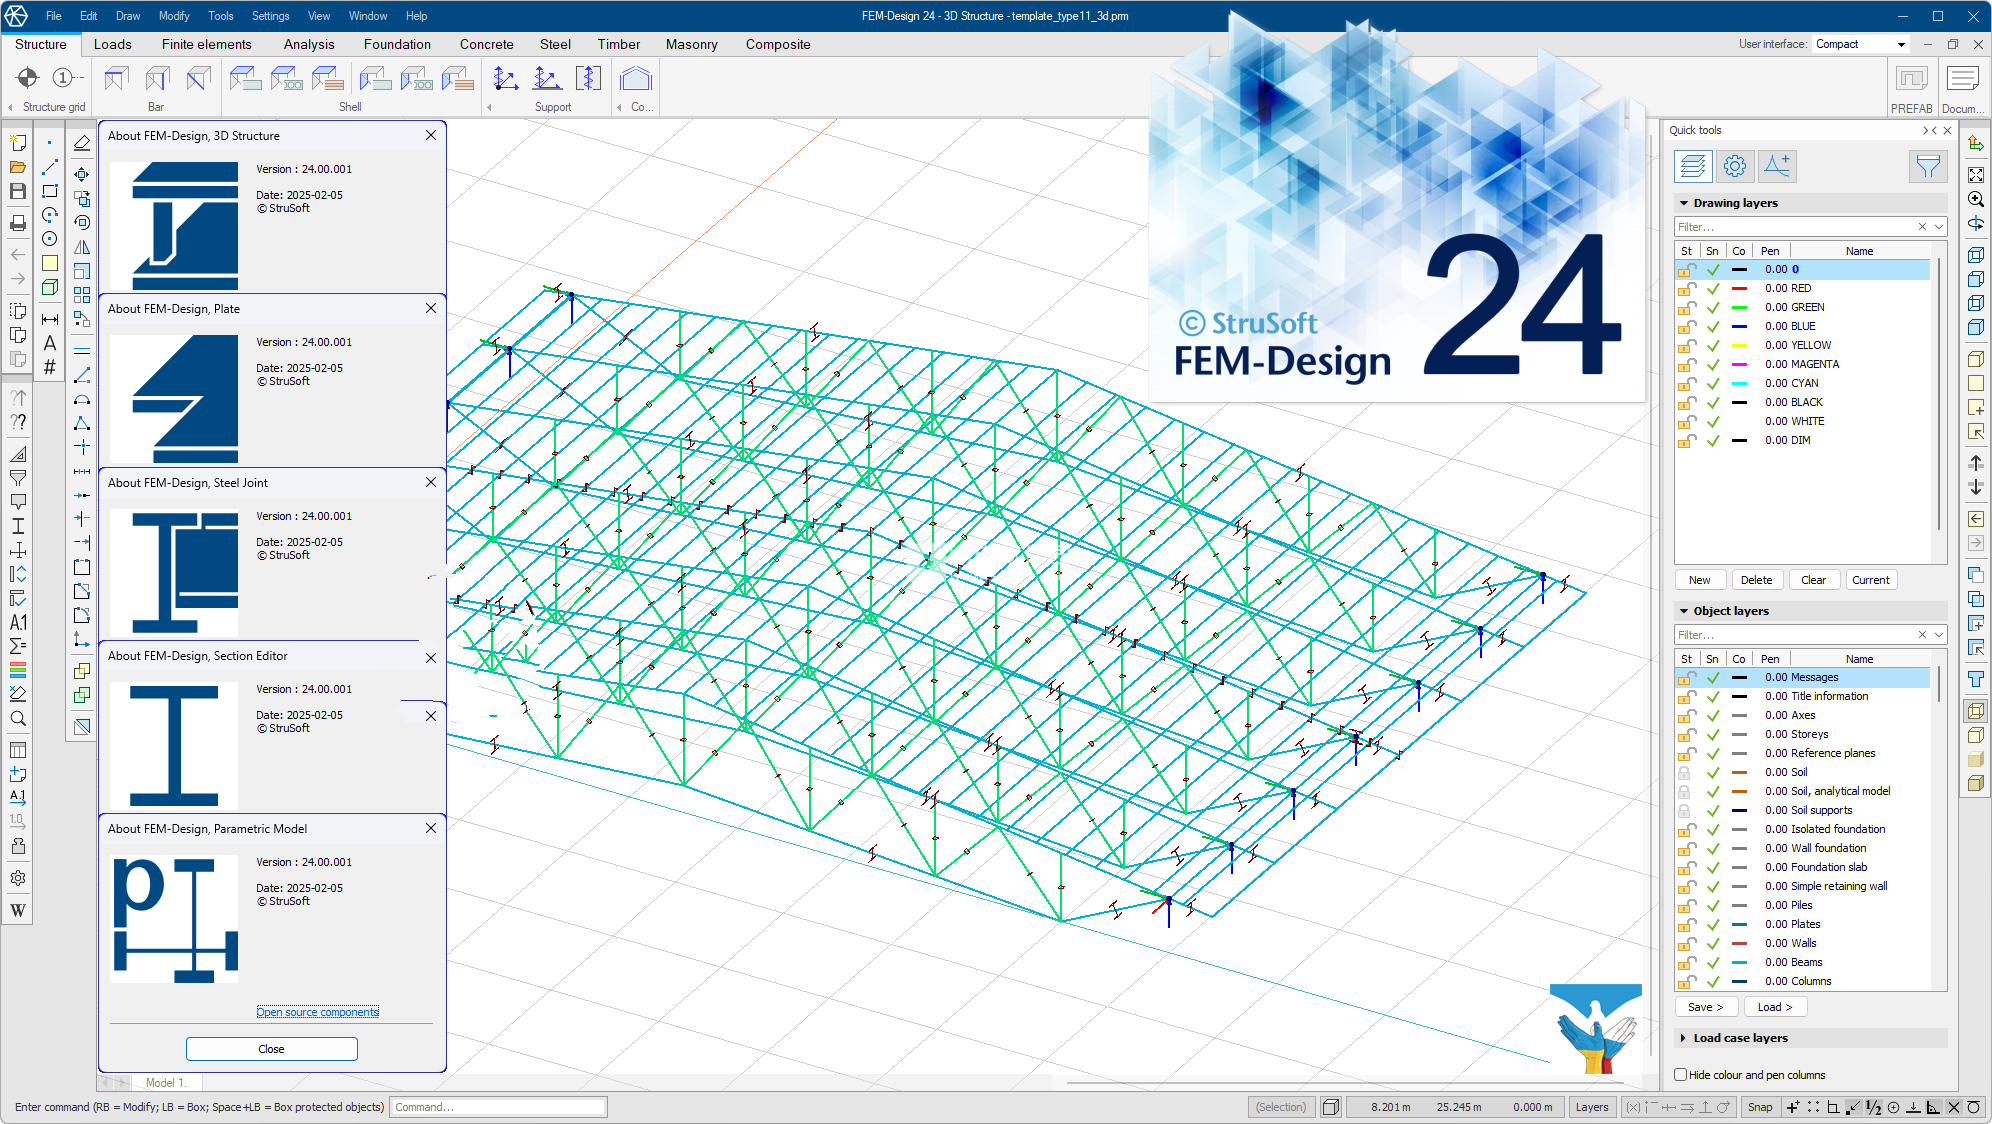The width and height of the screenshot is (1992, 1124).
Task: Open the Finite elements ribbon tab
Action: click(x=207, y=44)
